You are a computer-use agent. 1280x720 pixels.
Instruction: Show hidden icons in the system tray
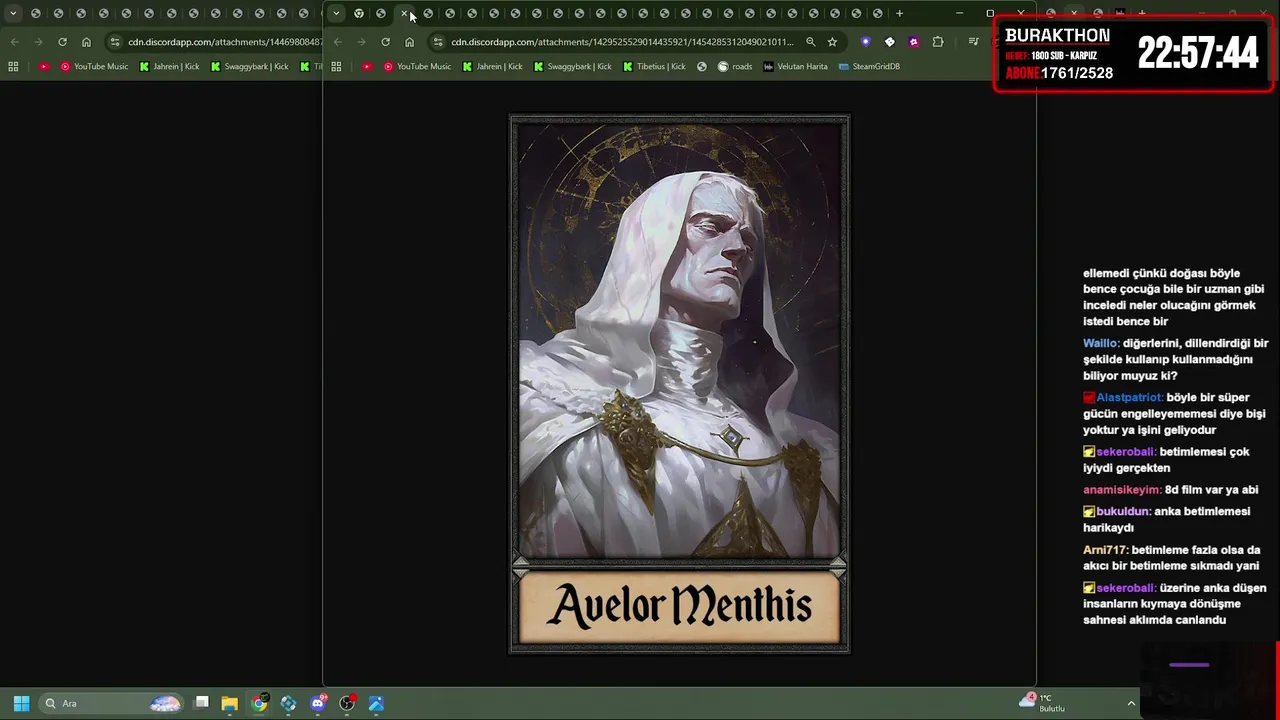(x=1131, y=703)
